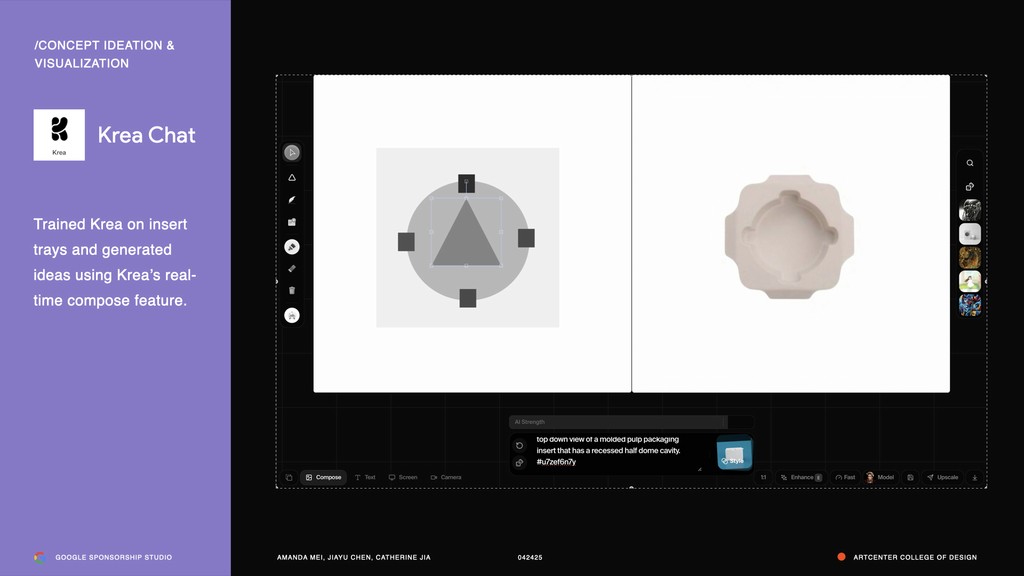The width and height of the screenshot is (1024, 576).
Task: Click the "042425" date text
Action: coord(530,557)
